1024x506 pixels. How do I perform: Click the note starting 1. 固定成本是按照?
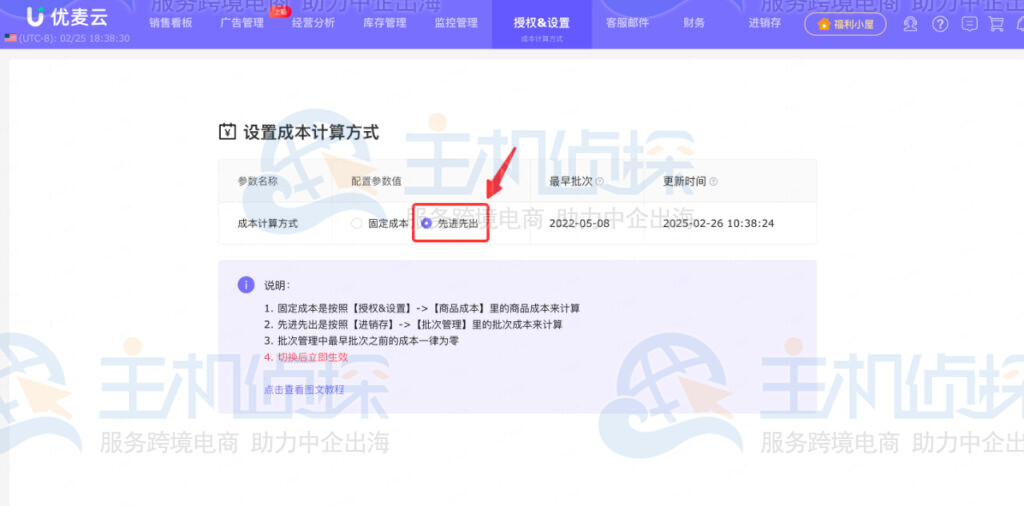pyautogui.click(x=422, y=308)
